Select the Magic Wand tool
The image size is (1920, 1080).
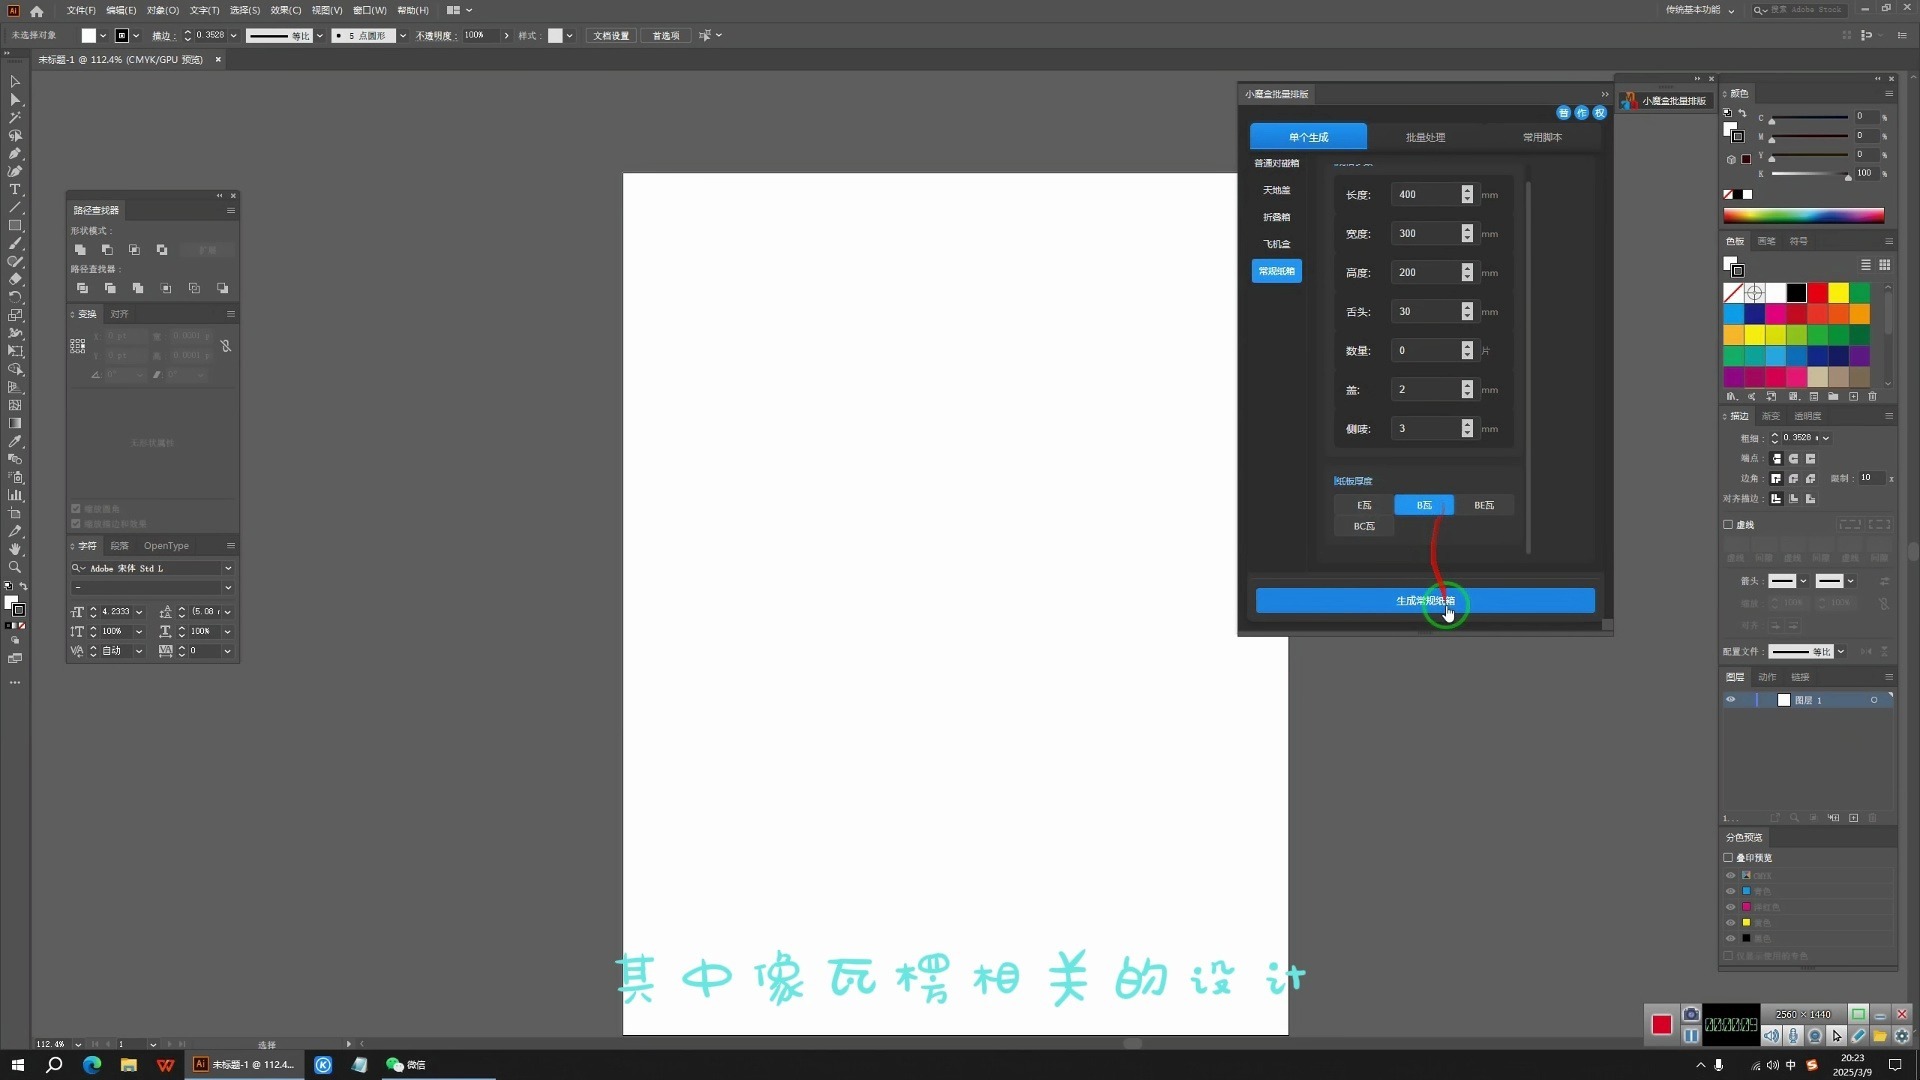15,117
